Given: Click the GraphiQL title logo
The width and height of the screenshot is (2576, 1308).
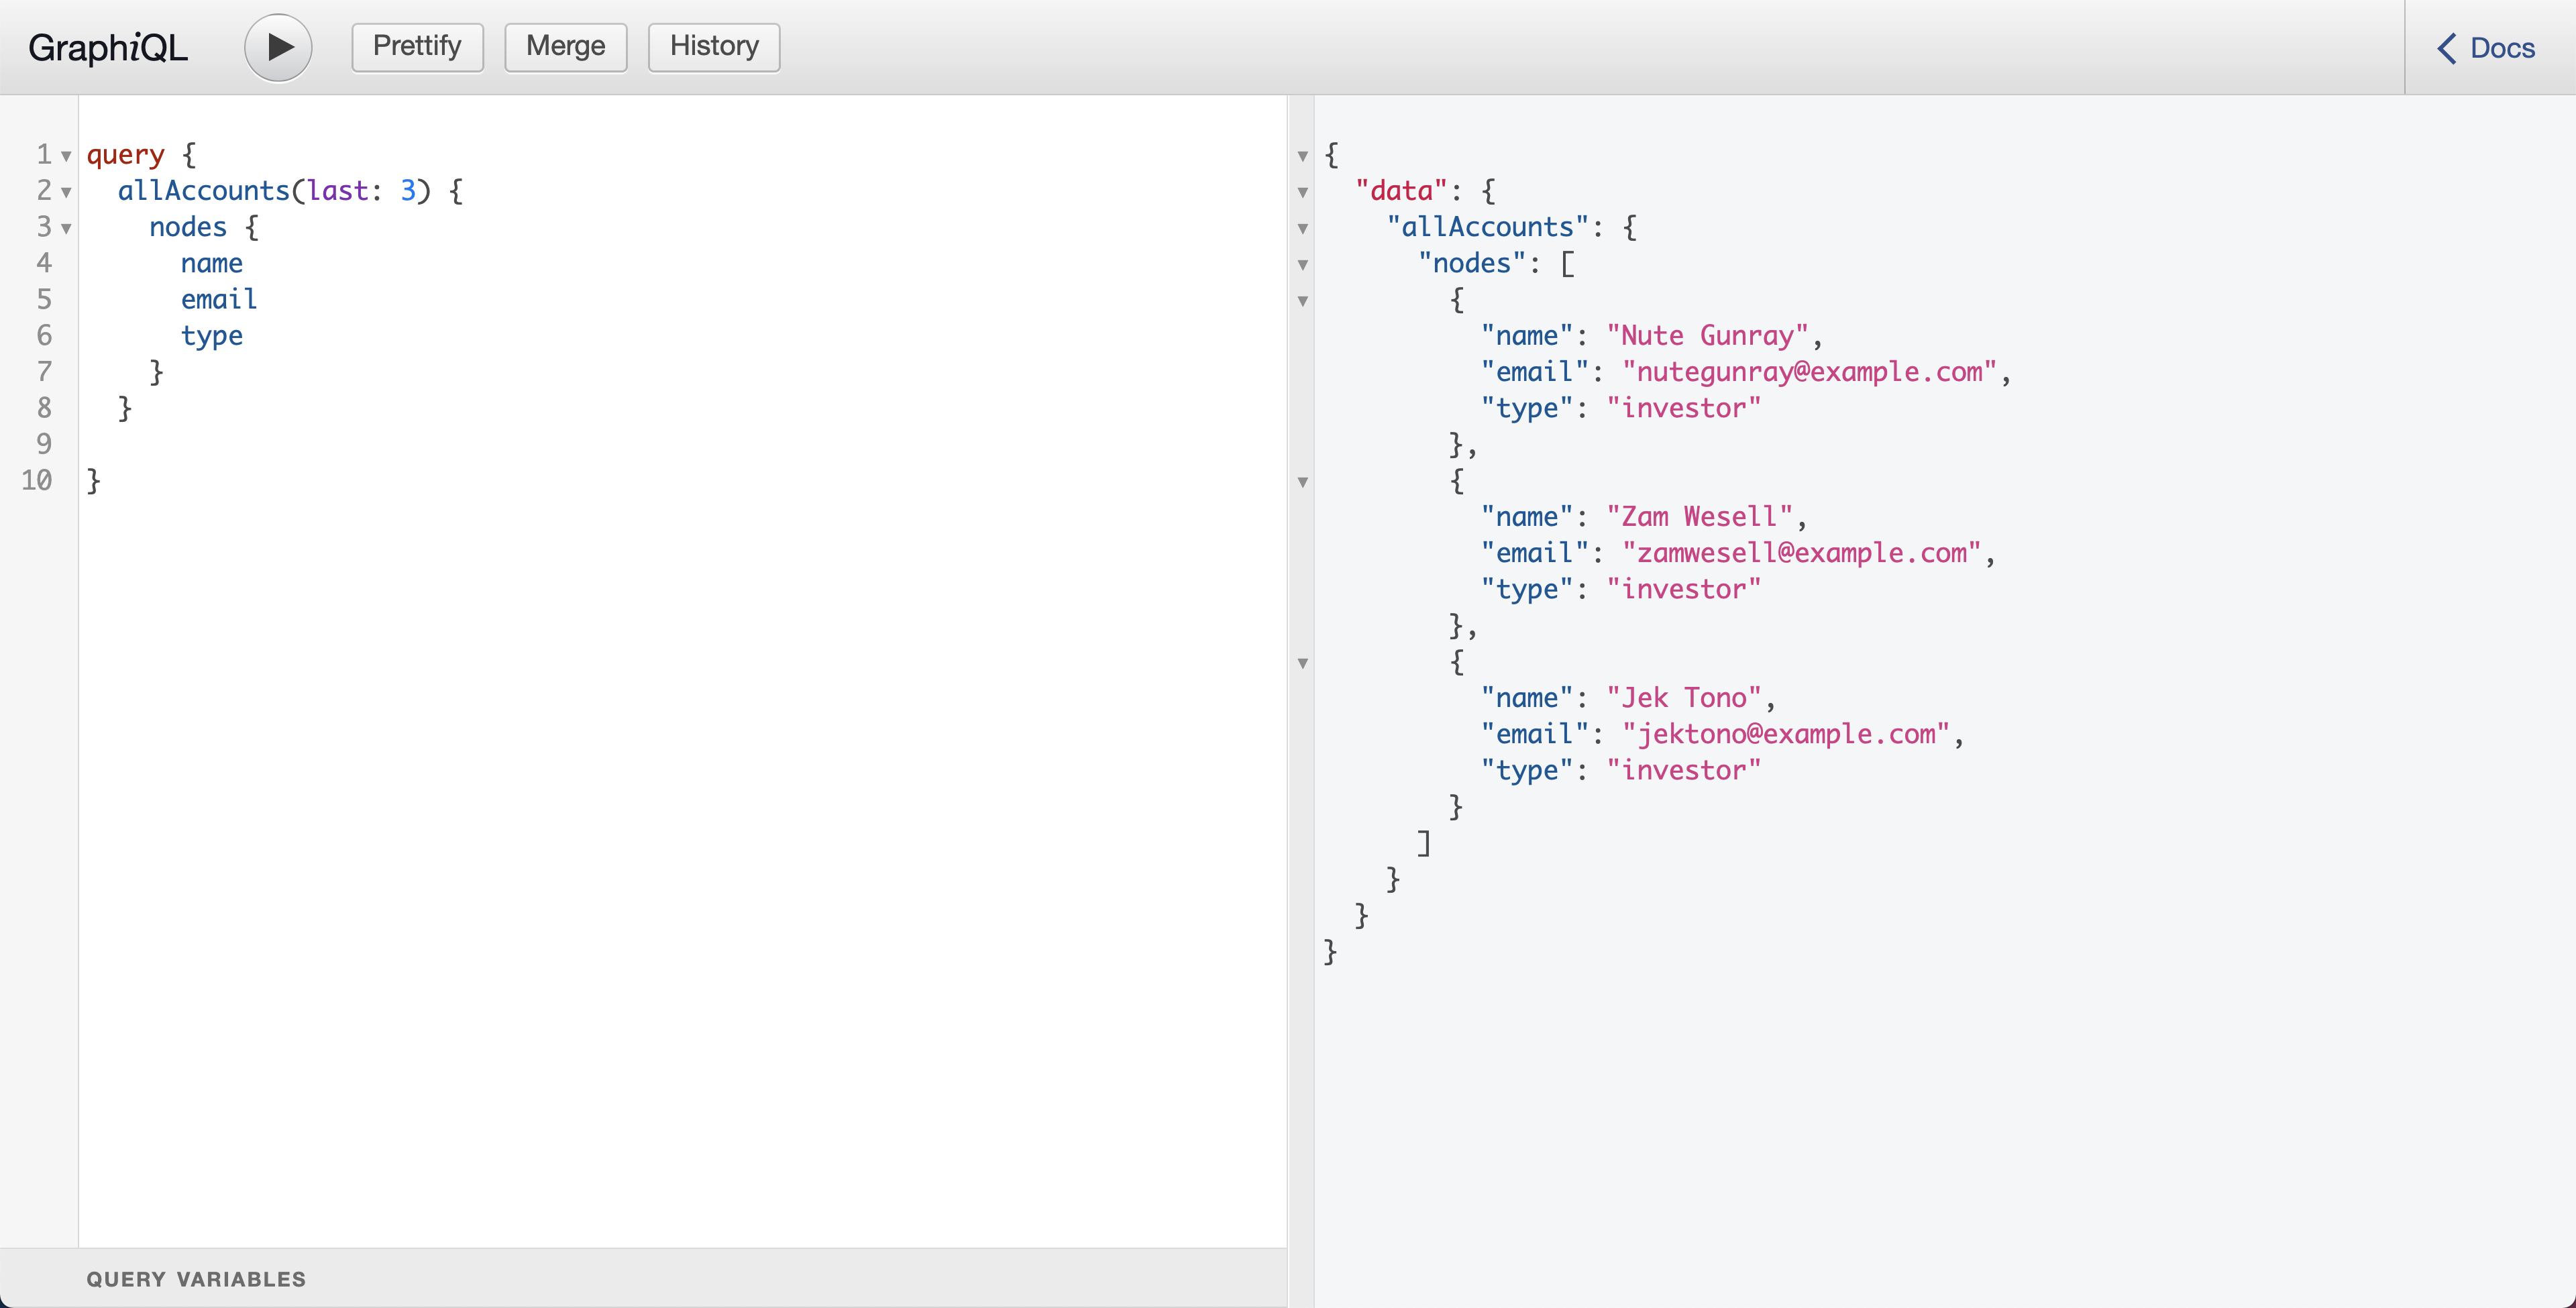Looking at the screenshot, I should tap(108, 48).
